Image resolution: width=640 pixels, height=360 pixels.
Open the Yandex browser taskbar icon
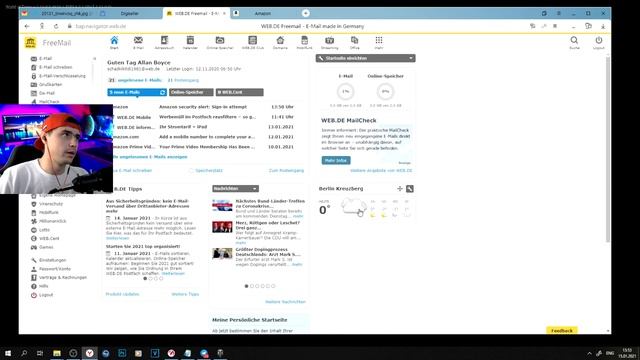(89, 353)
